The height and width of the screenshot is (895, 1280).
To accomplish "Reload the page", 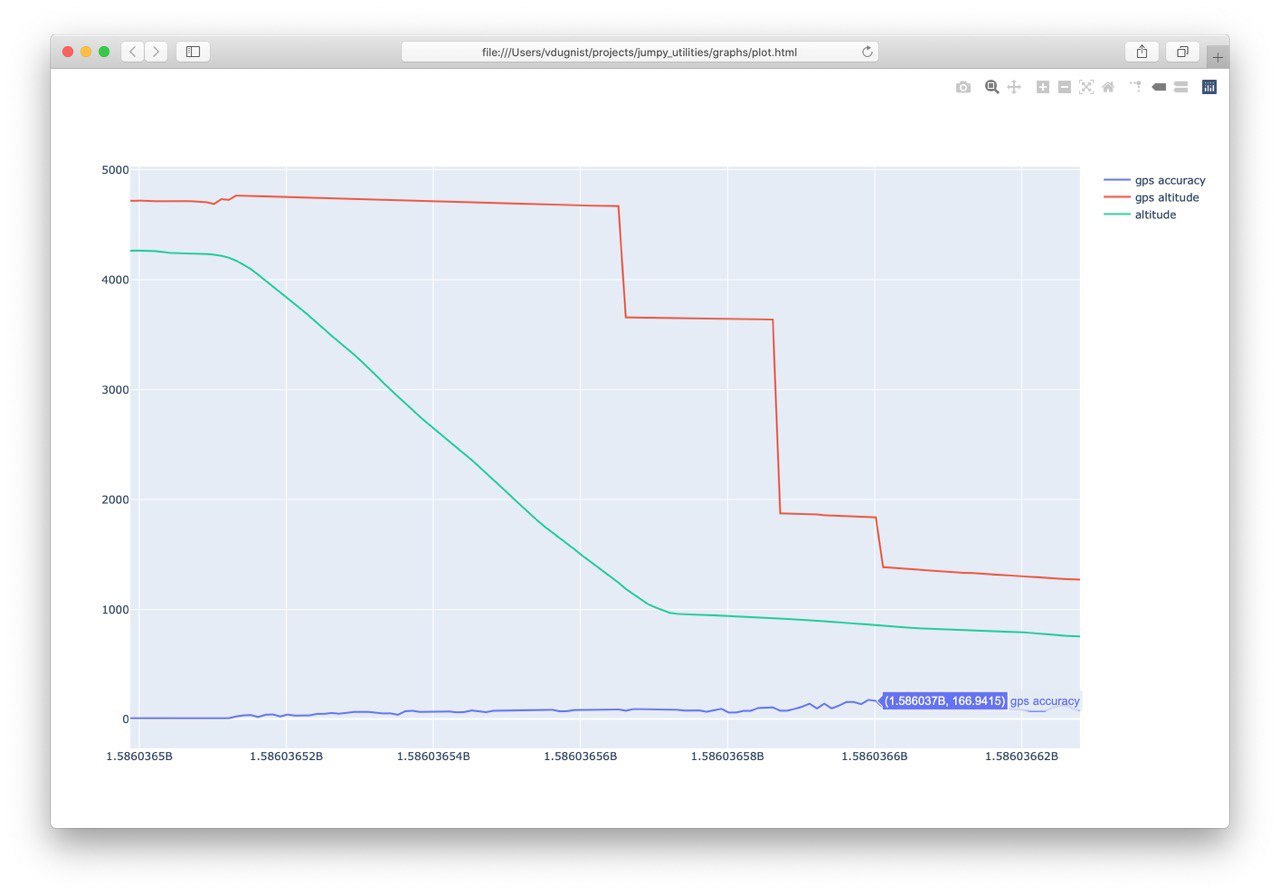I will pyautogui.click(x=867, y=52).
